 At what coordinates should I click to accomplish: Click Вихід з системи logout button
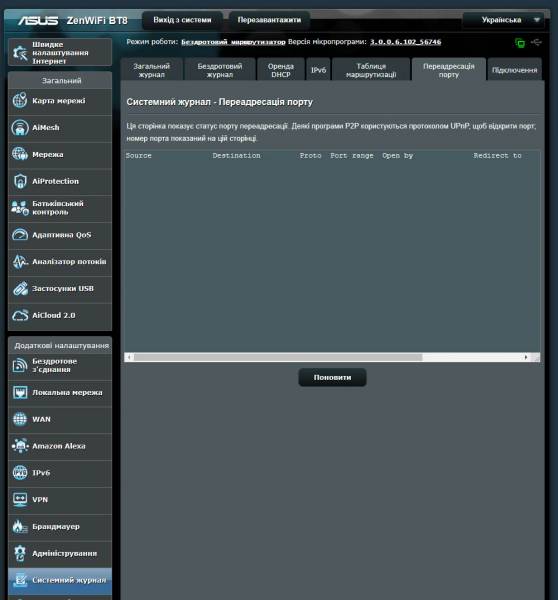click(182, 20)
